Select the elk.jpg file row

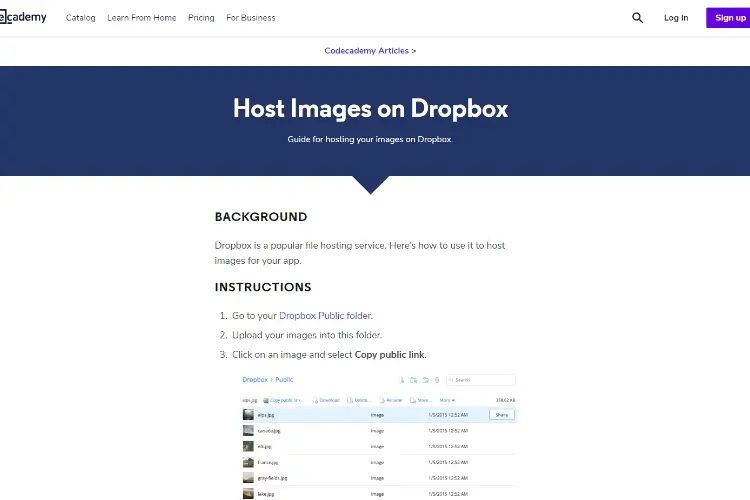pyautogui.click(x=379, y=446)
